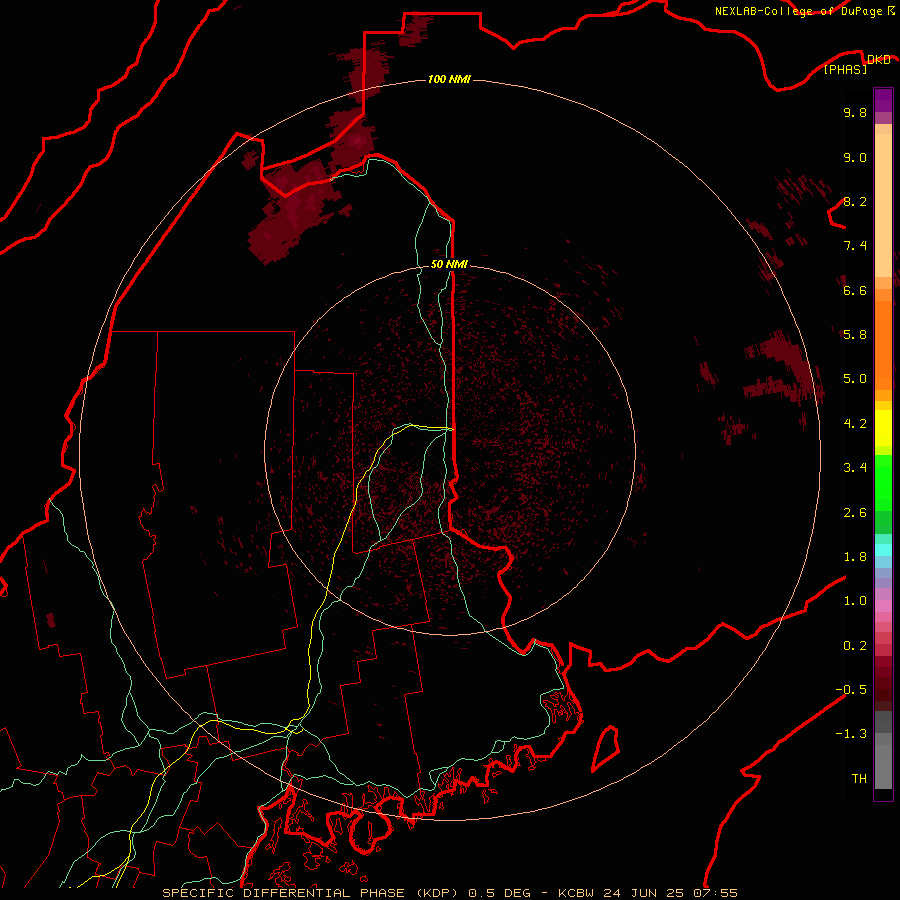Click the 50 NMI range ring label
The width and height of the screenshot is (900, 900).
(449, 264)
